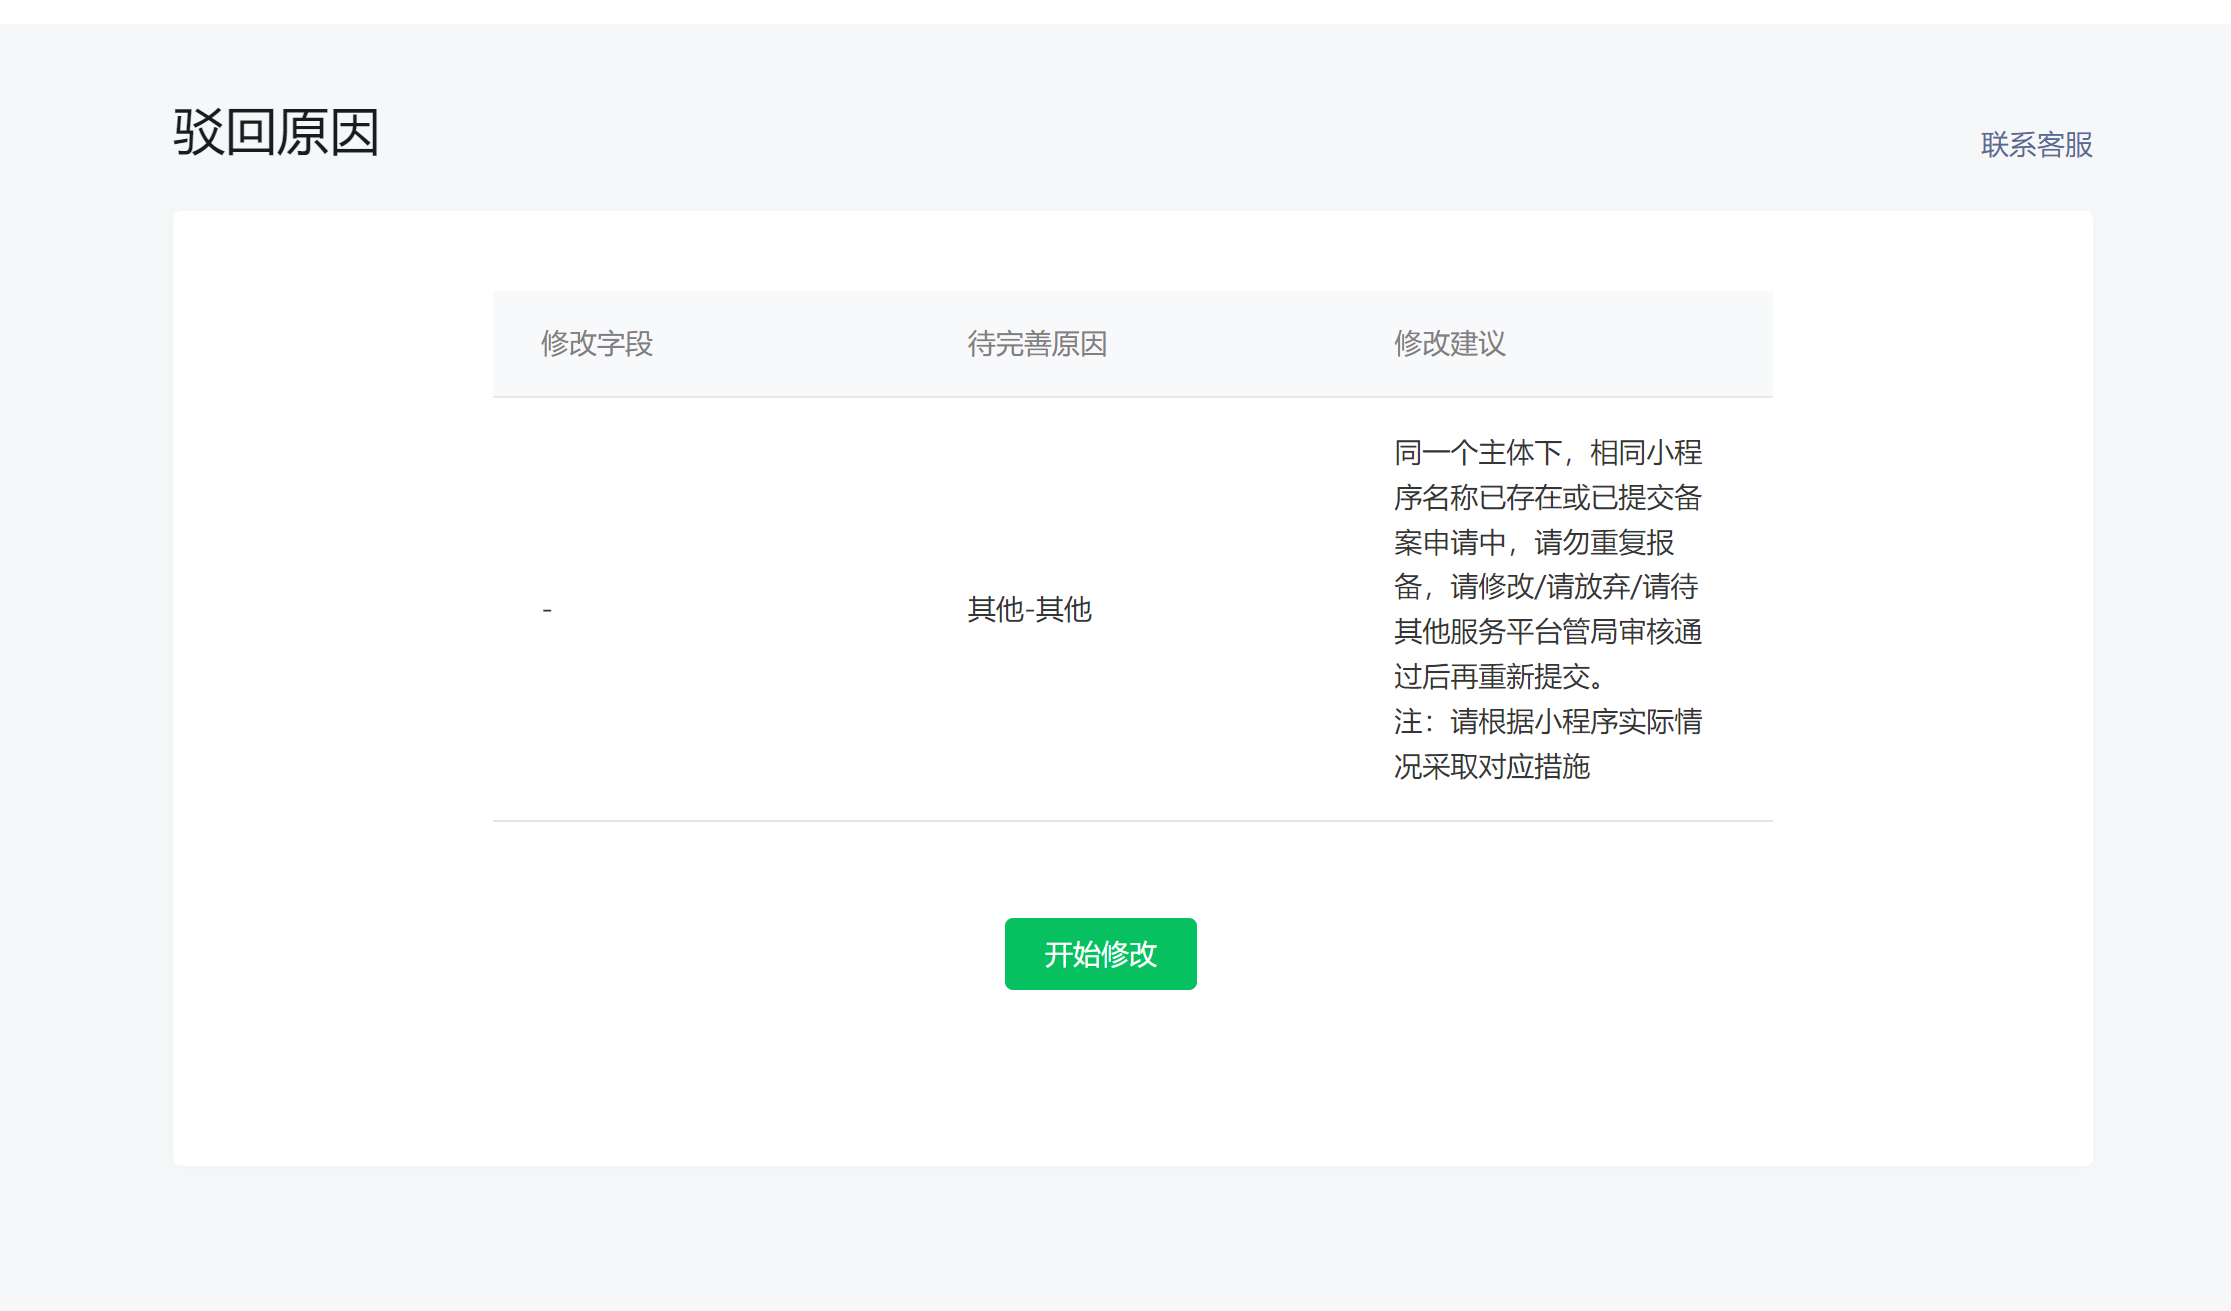Click text line 同一个主体下，相同小程
The height and width of the screenshot is (1311, 2231).
pos(1547,453)
